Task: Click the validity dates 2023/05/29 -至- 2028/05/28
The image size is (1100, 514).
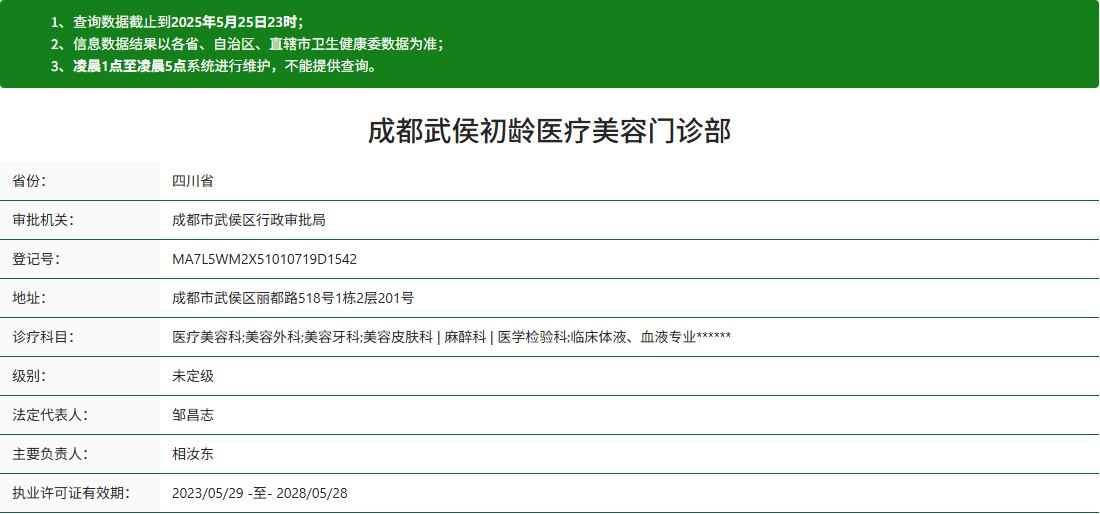Action: [260, 493]
